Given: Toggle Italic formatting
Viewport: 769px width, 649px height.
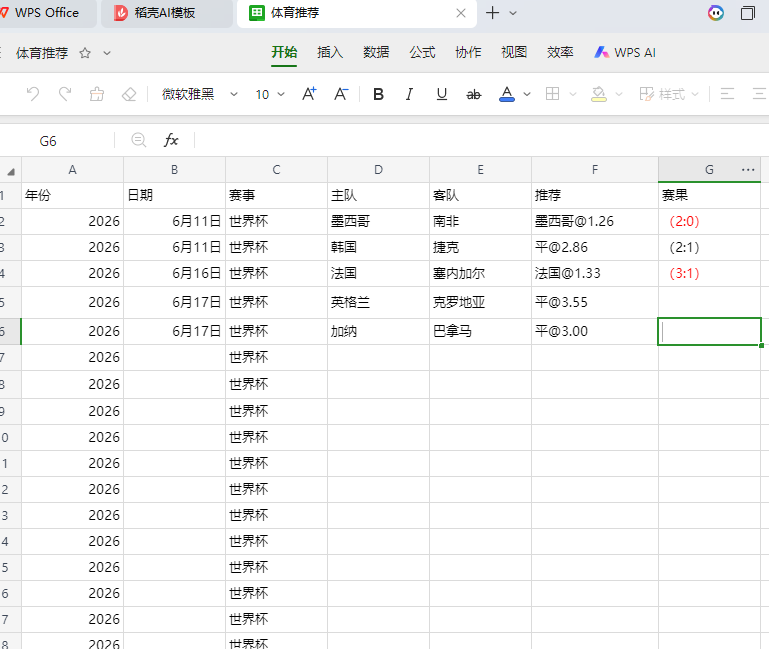Looking at the screenshot, I should point(409,94).
